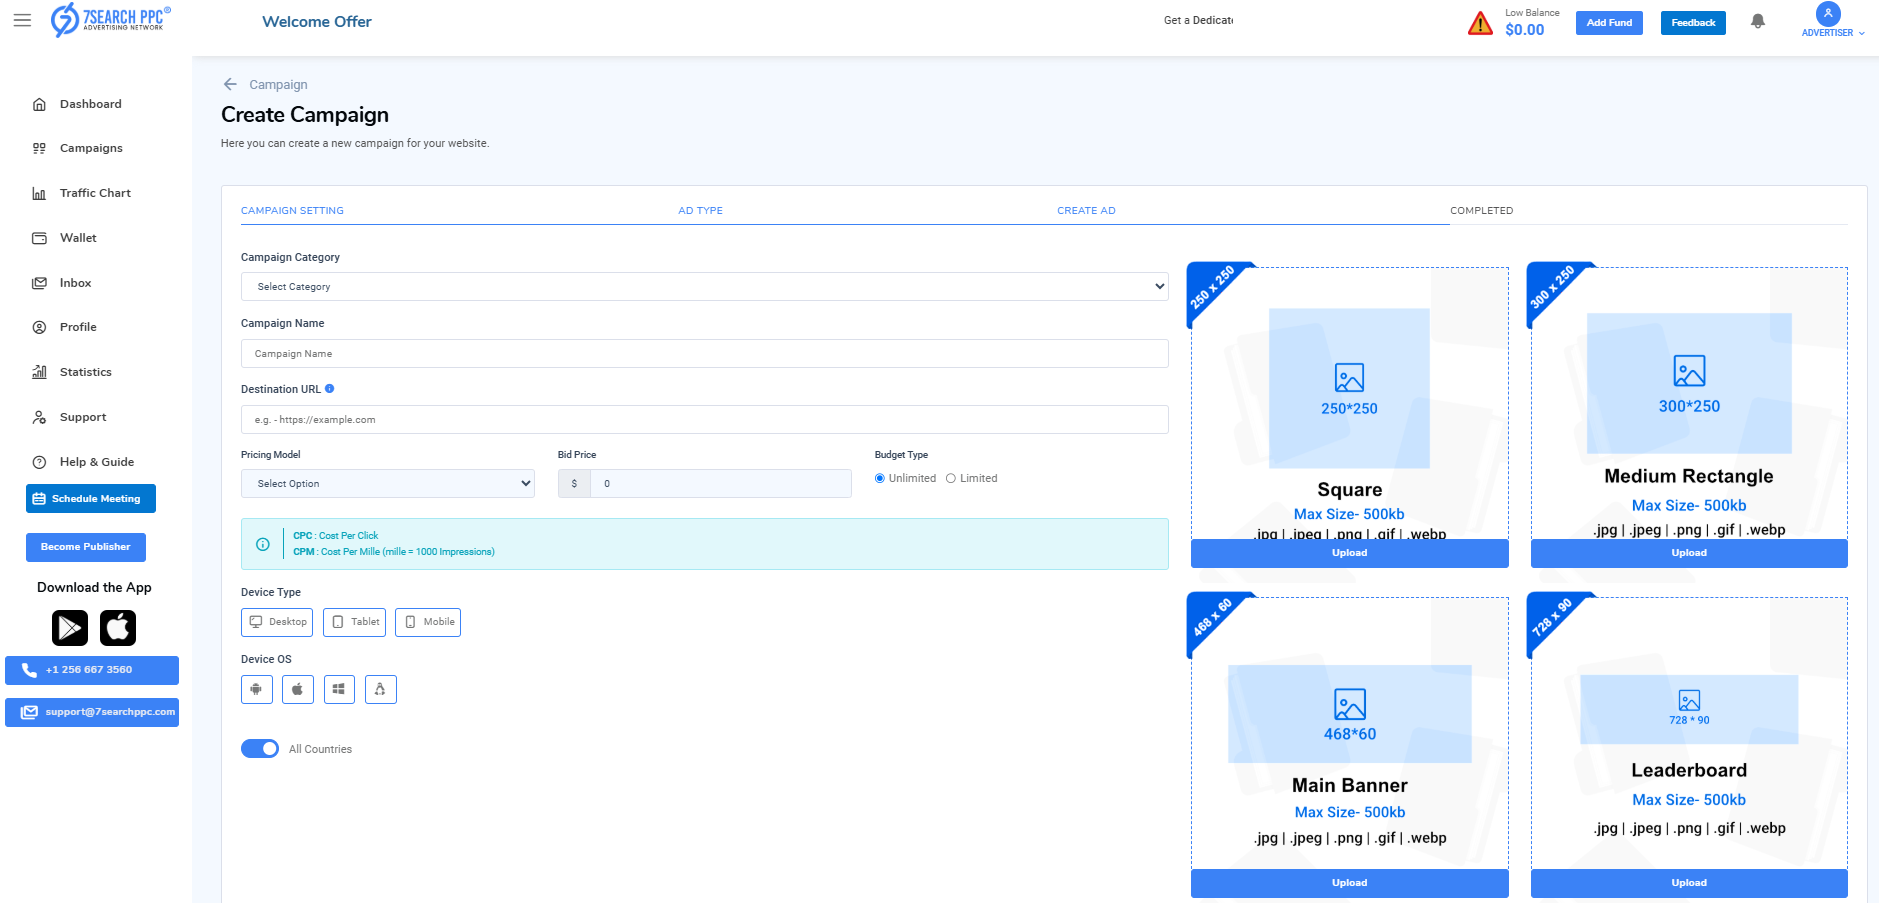Click the low balance warning triangle
The height and width of the screenshot is (903, 1879).
(x=1480, y=23)
